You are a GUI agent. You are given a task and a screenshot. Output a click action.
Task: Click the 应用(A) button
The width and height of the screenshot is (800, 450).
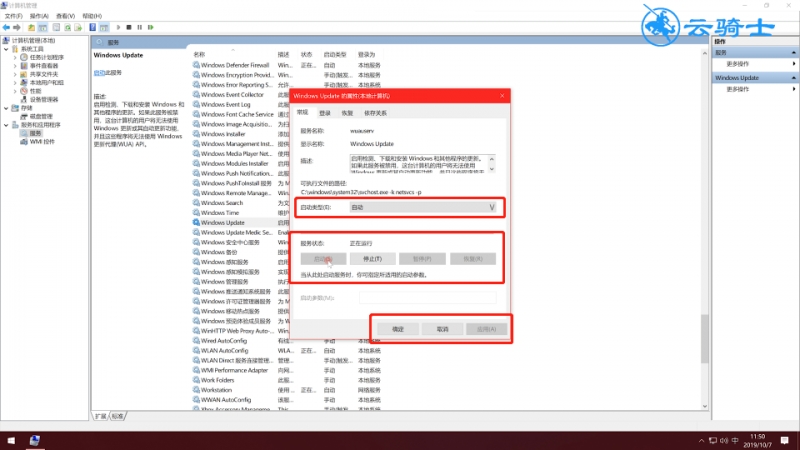[x=486, y=330]
